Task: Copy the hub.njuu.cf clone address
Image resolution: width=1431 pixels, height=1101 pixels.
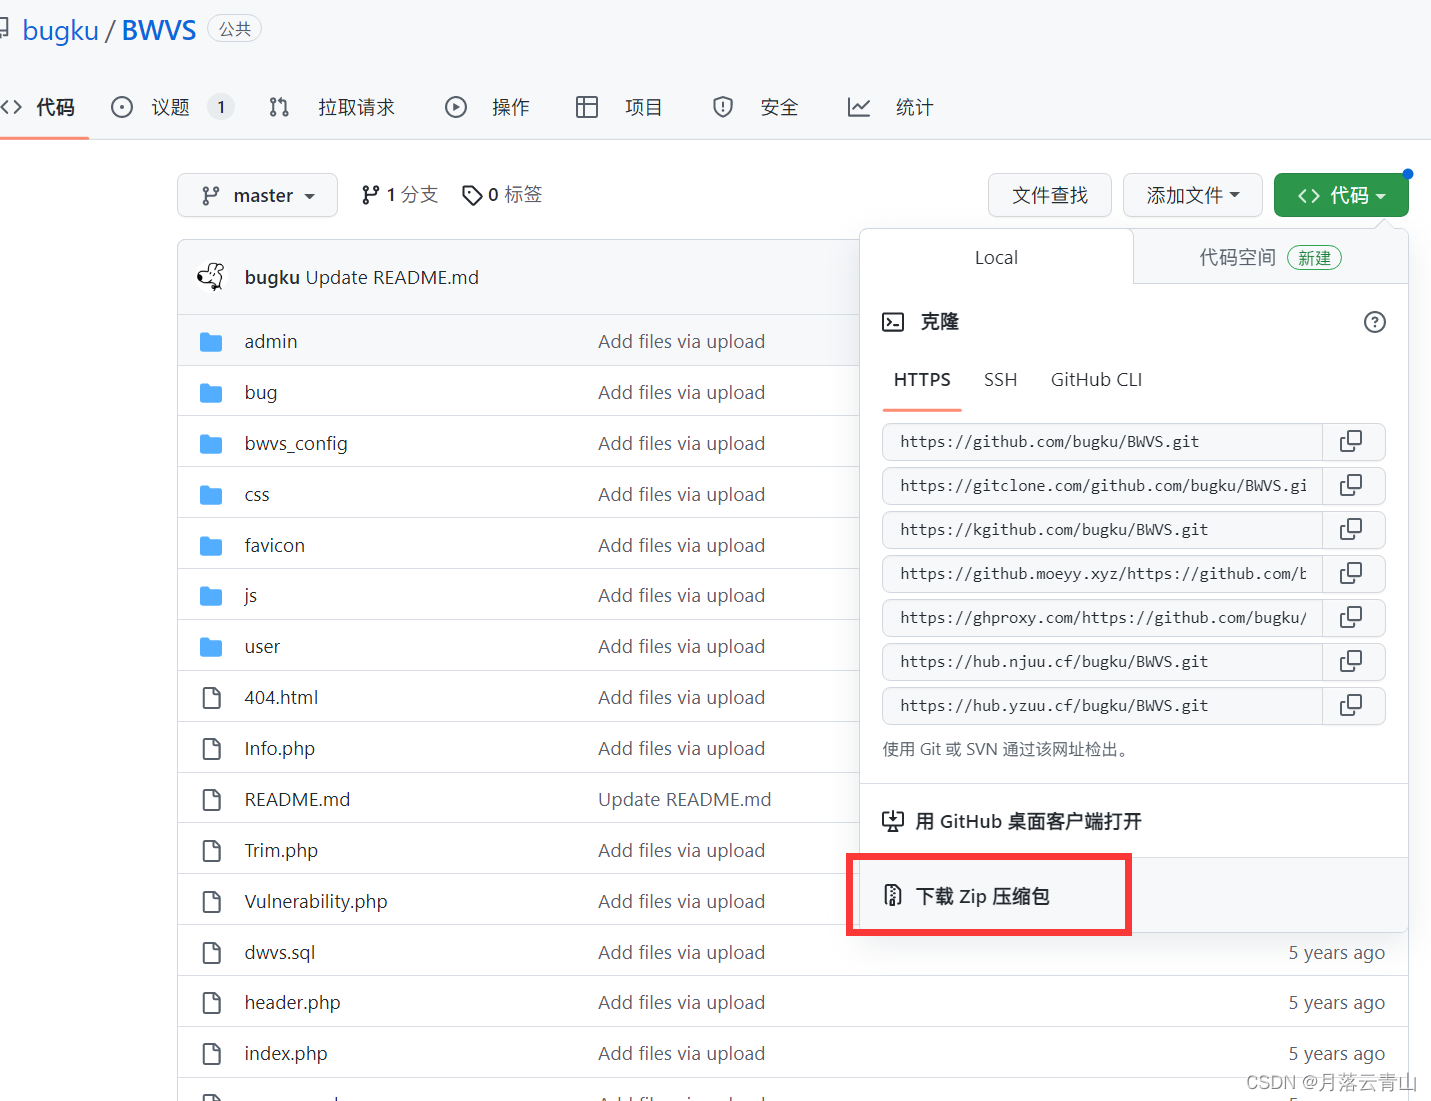Action: pos(1353,661)
